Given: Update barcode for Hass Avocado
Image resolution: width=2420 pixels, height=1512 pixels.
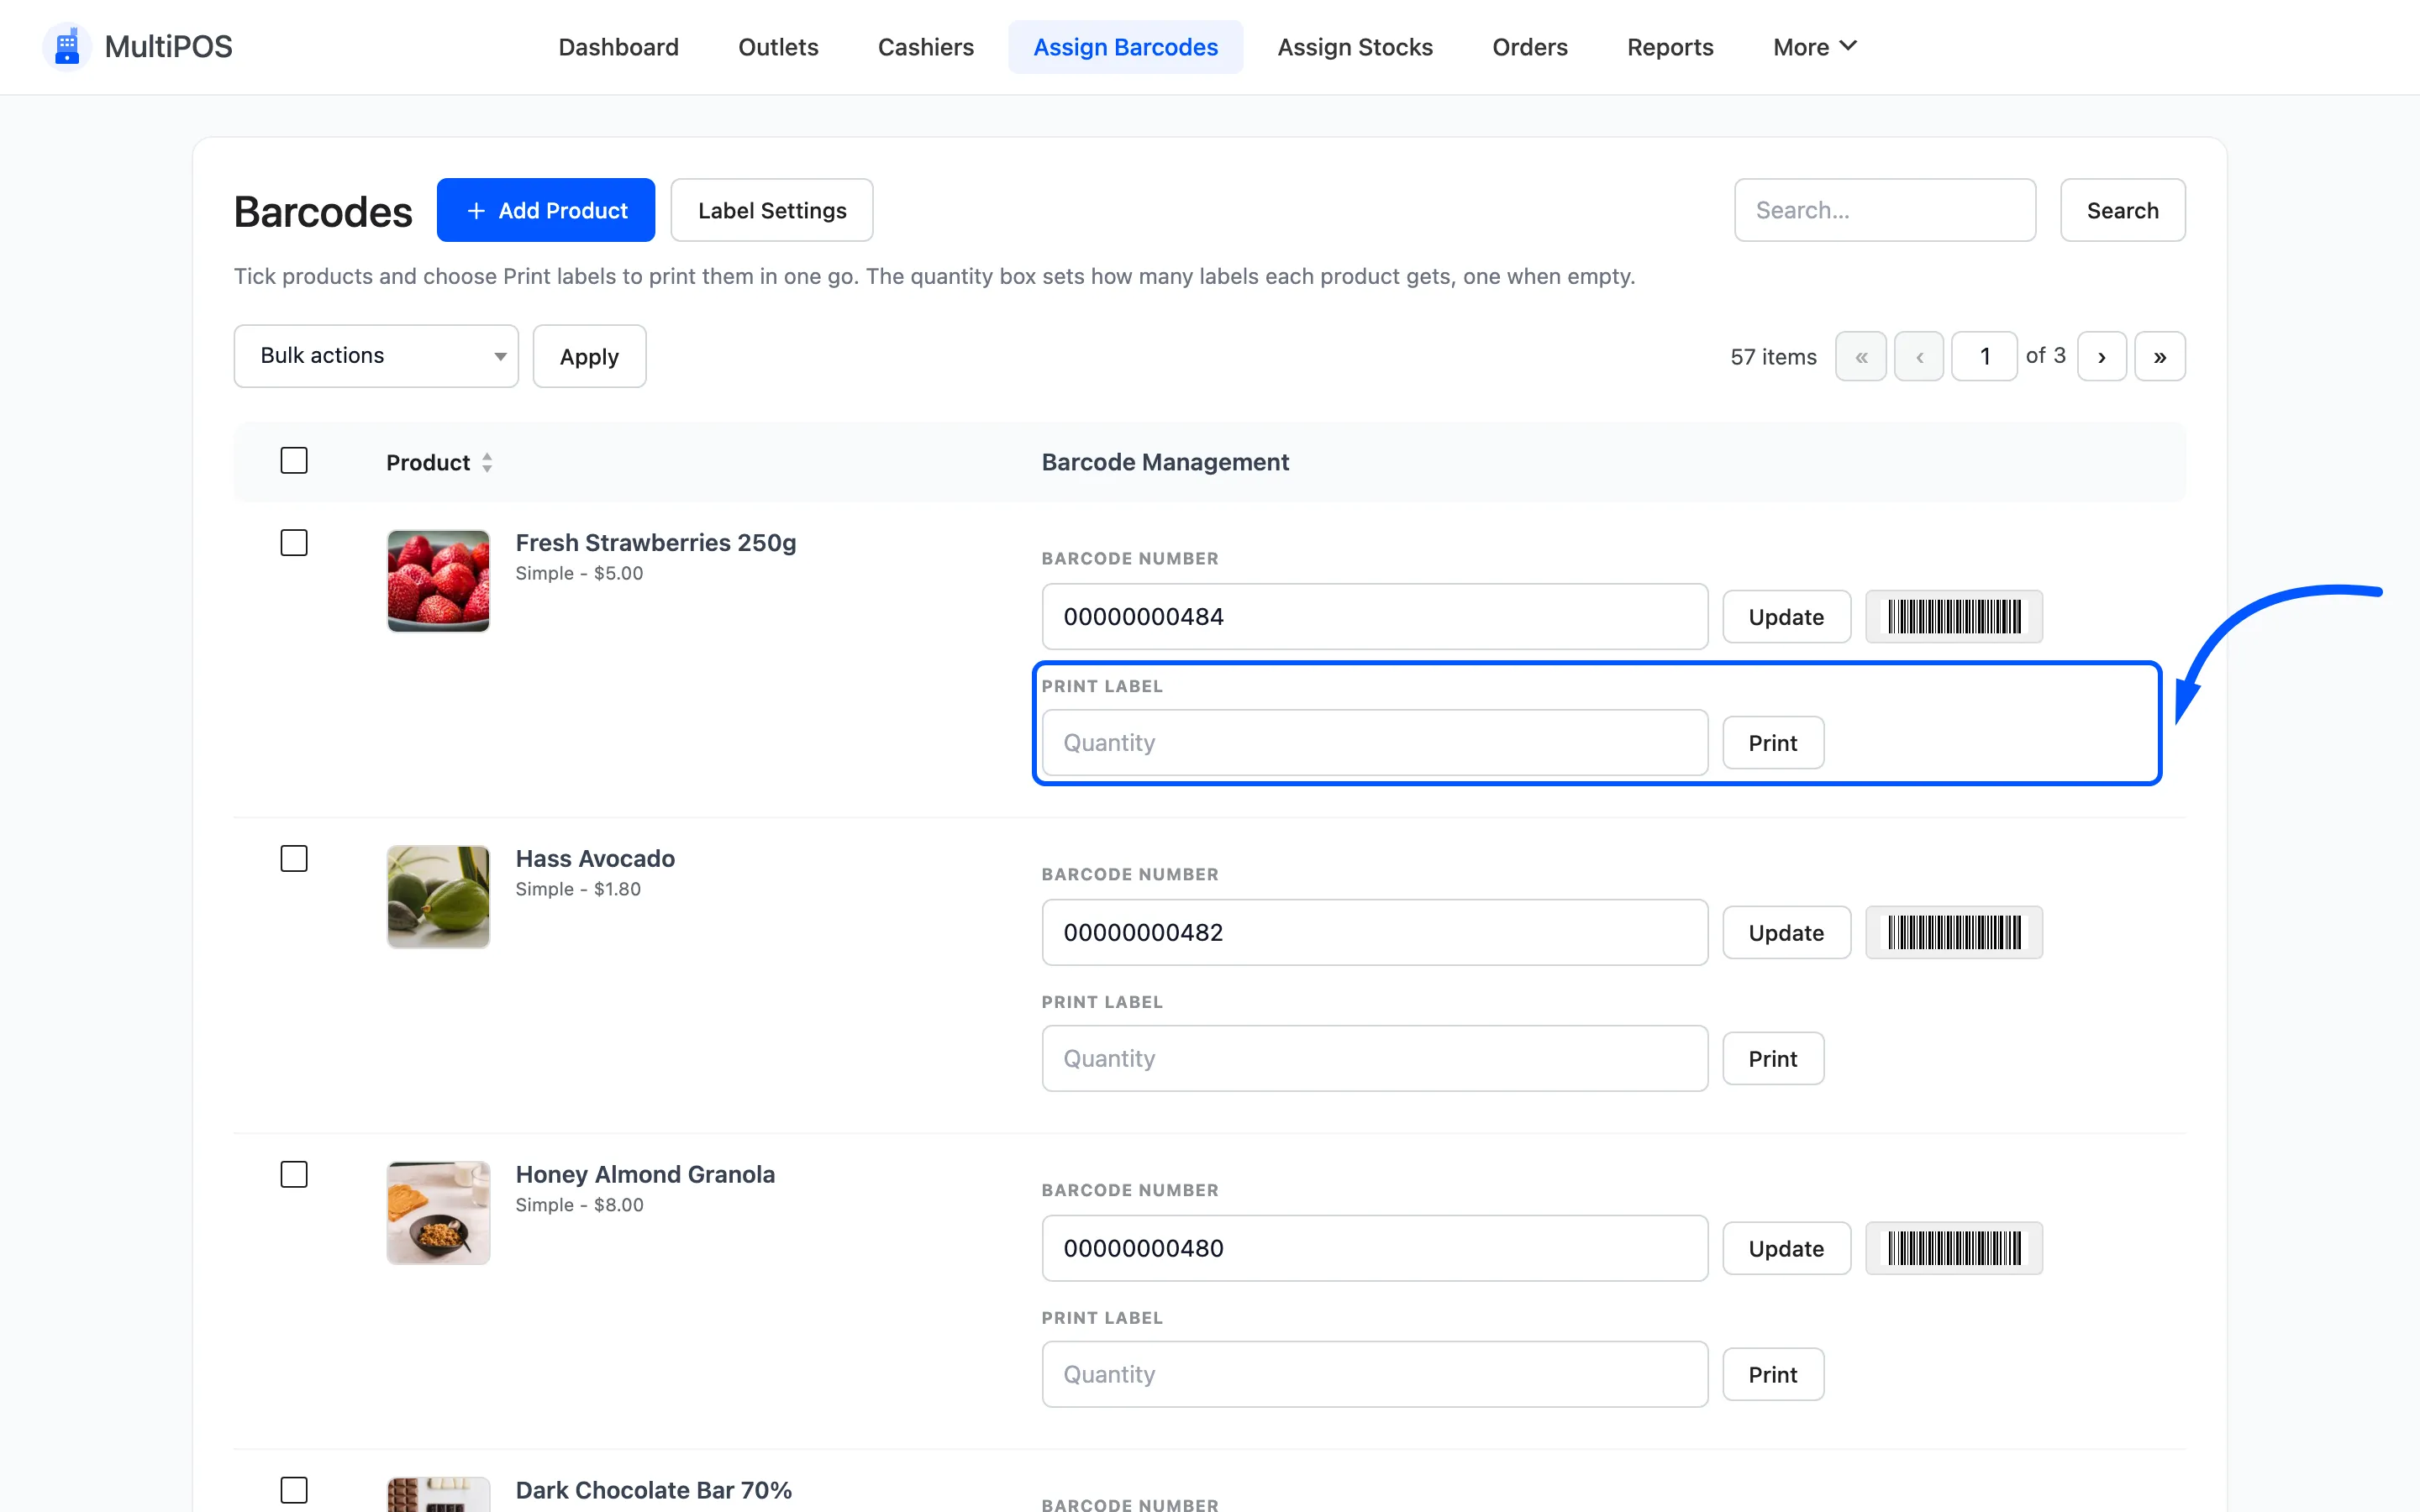Looking at the screenshot, I should pos(1786,933).
